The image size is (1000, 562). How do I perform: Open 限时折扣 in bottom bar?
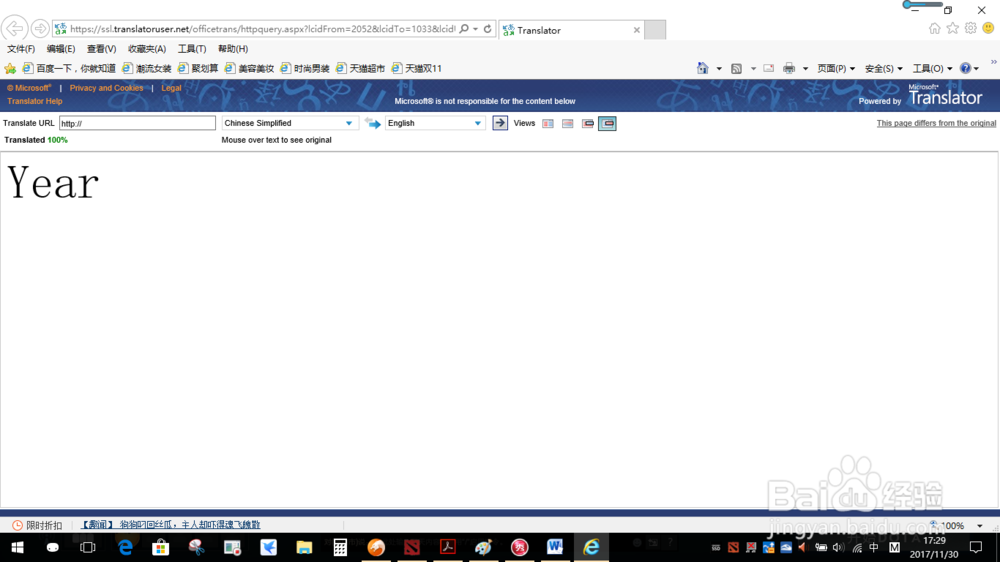tap(38, 525)
